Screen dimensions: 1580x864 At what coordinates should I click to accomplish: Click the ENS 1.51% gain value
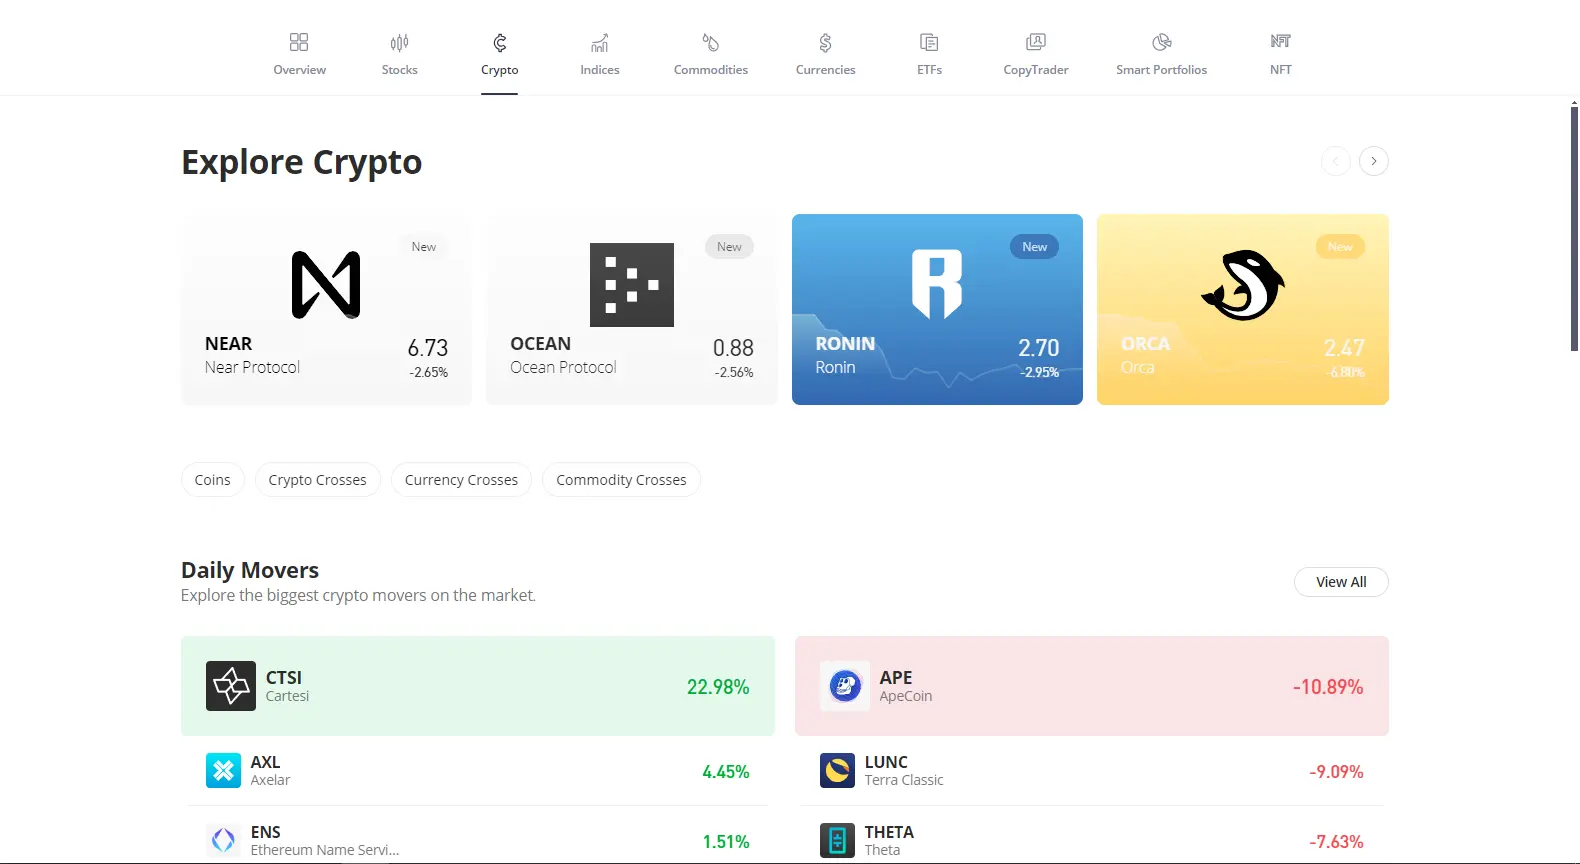(x=726, y=842)
